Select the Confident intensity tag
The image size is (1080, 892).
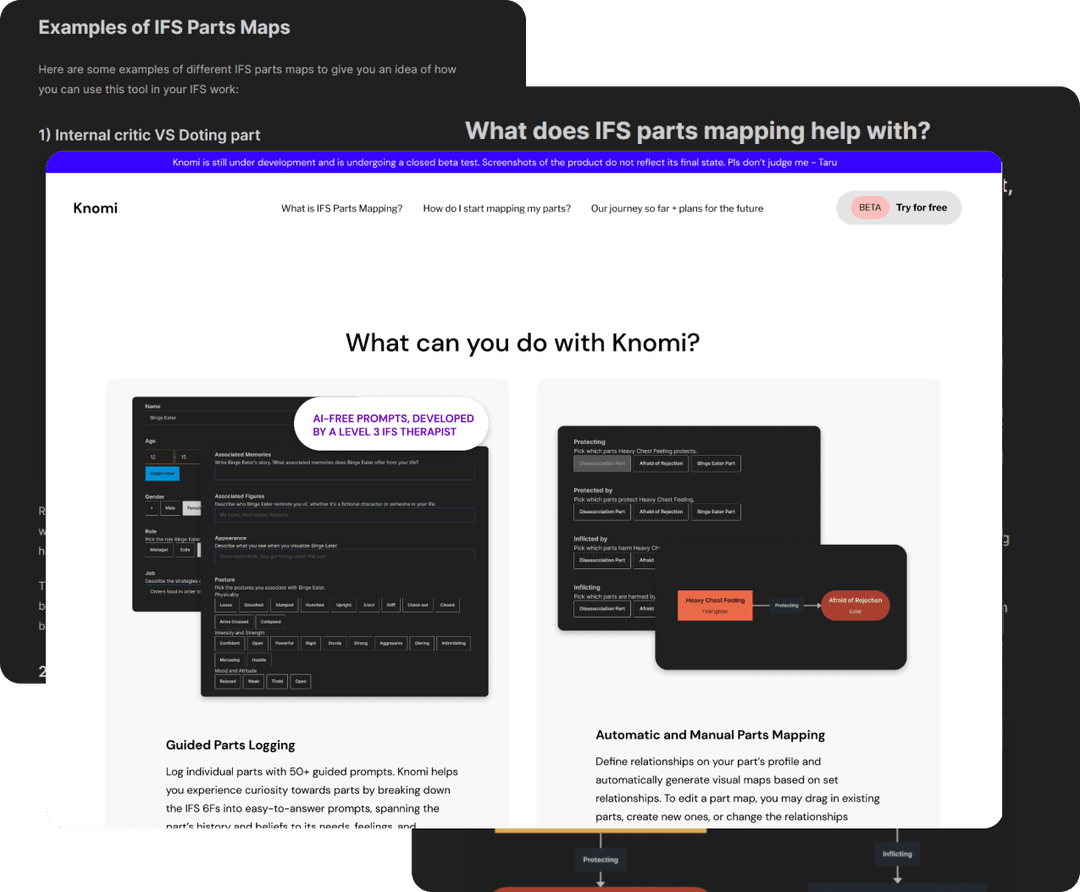[x=229, y=643]
